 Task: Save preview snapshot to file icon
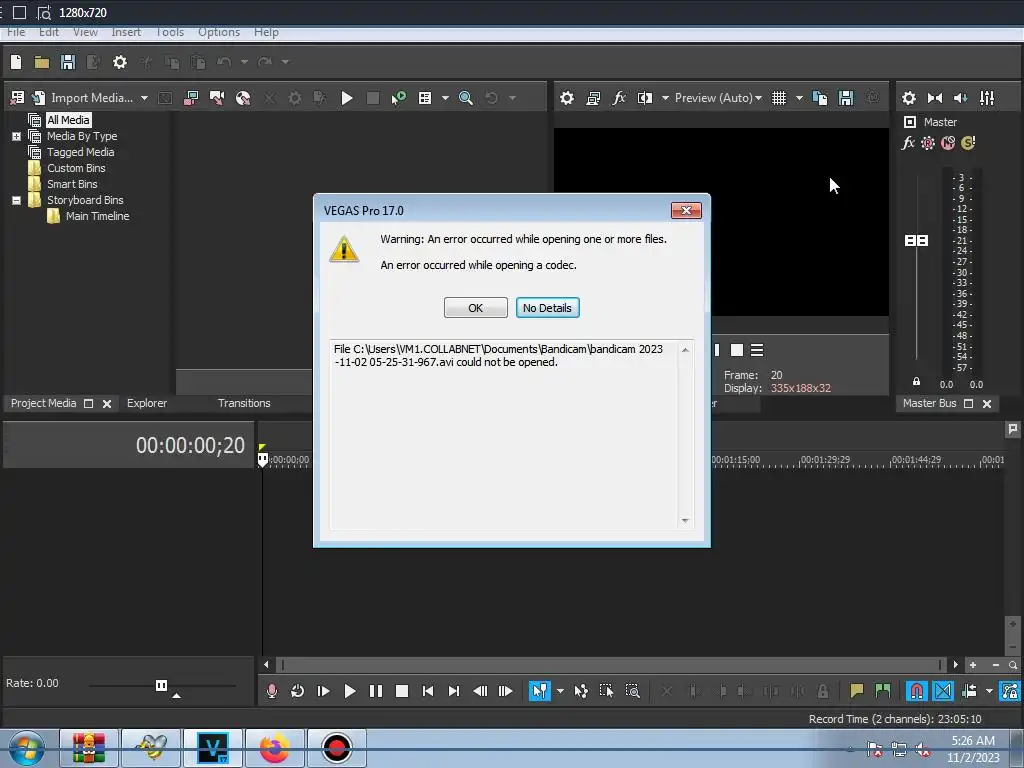tap(846, 98)
